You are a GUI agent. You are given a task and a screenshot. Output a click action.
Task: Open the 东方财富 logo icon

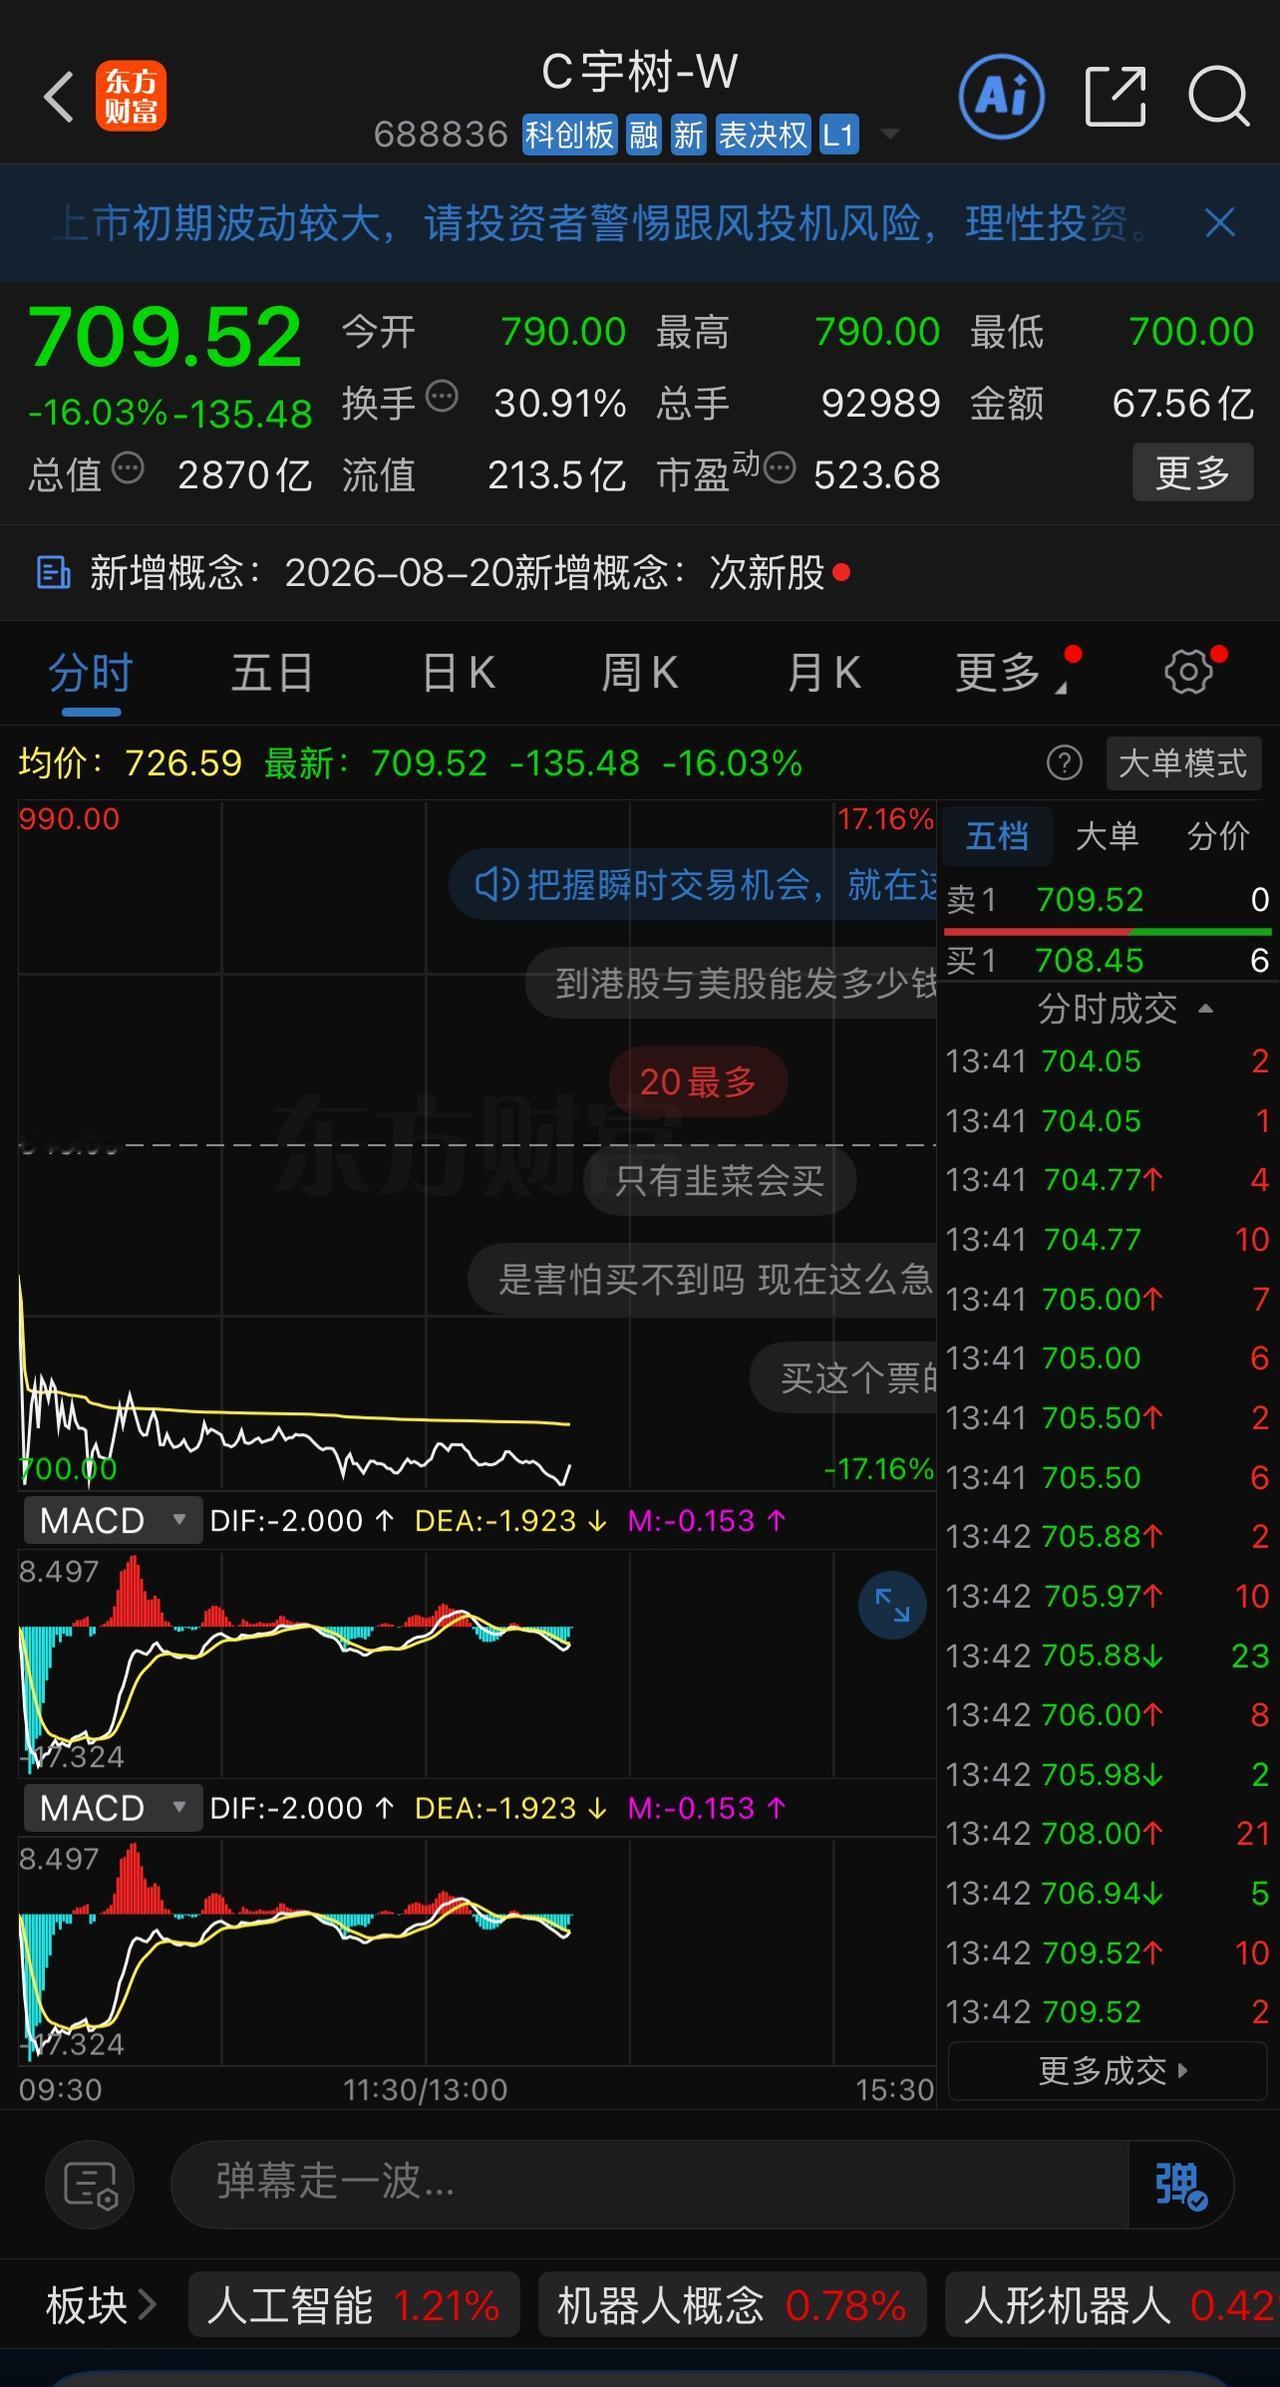131,97
